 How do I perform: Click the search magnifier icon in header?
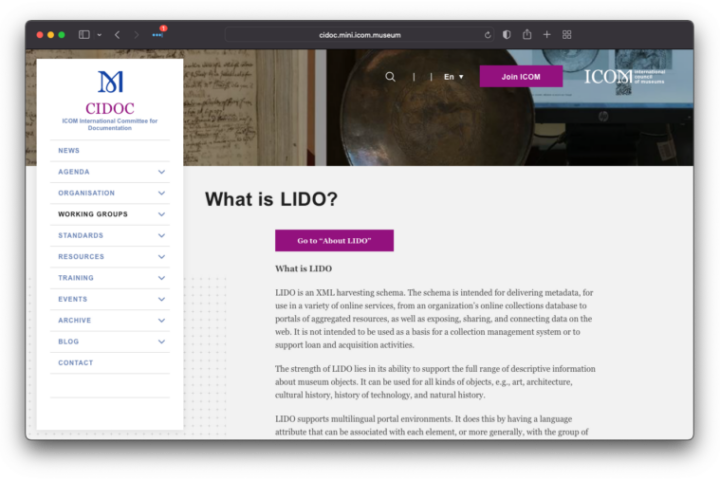(x=390, y=77)
